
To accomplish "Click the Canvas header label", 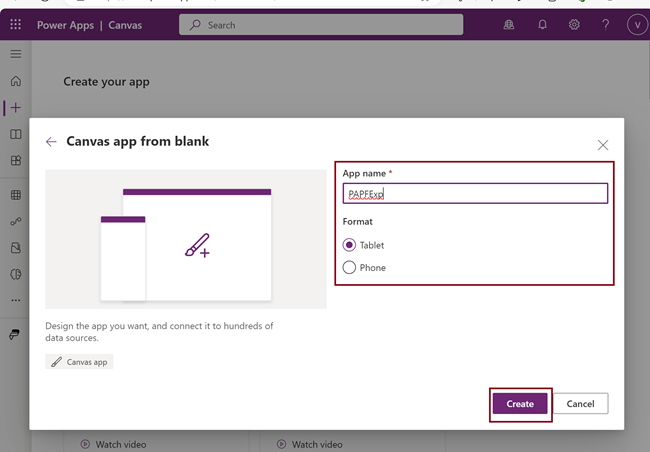I will (125, 25).
